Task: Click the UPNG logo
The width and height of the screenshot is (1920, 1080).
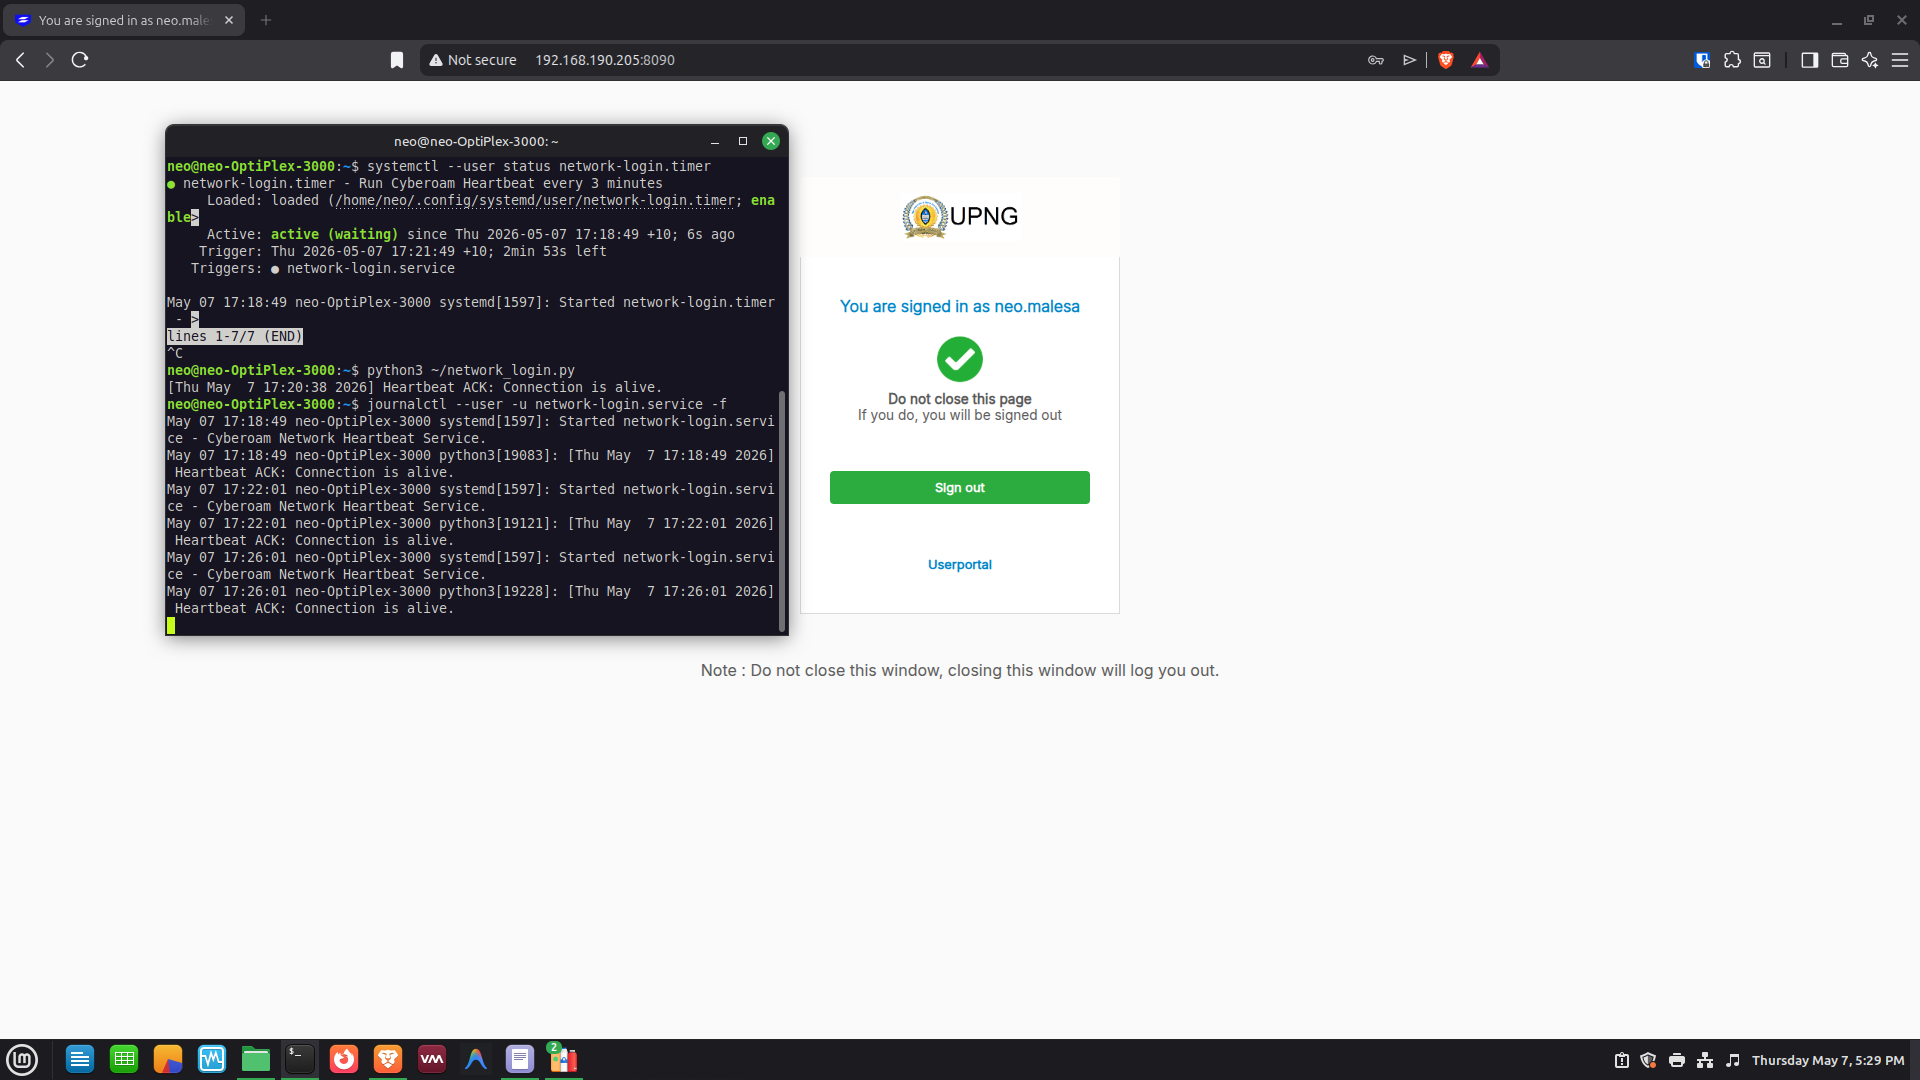Action: (960, 216)
